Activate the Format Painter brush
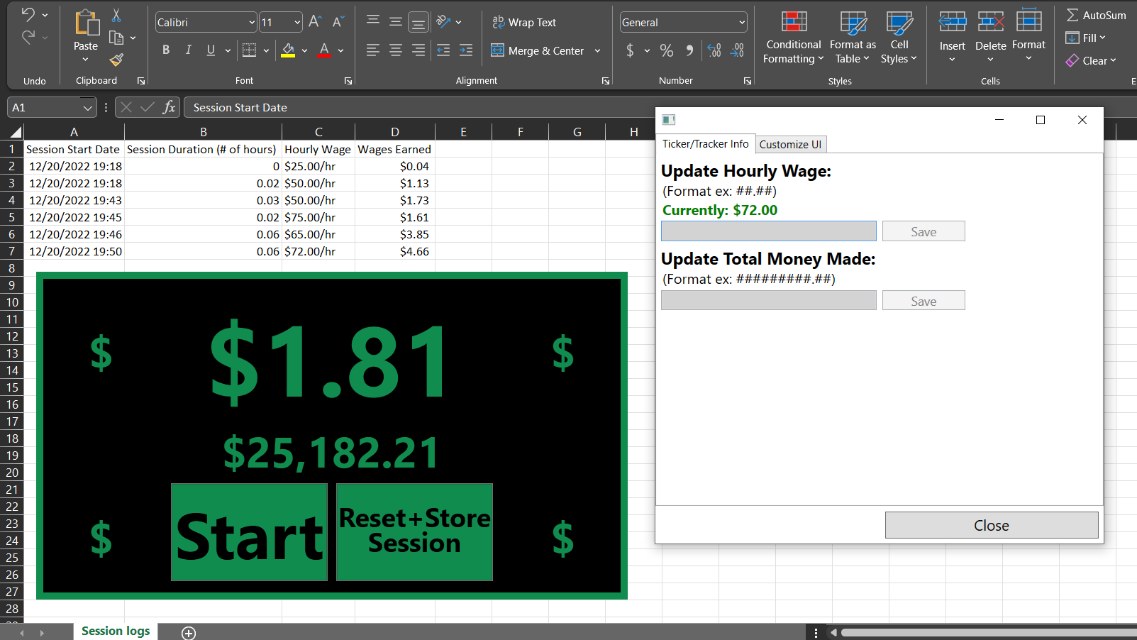Viewport: 1137px width, 640px height. pos(116,60)
